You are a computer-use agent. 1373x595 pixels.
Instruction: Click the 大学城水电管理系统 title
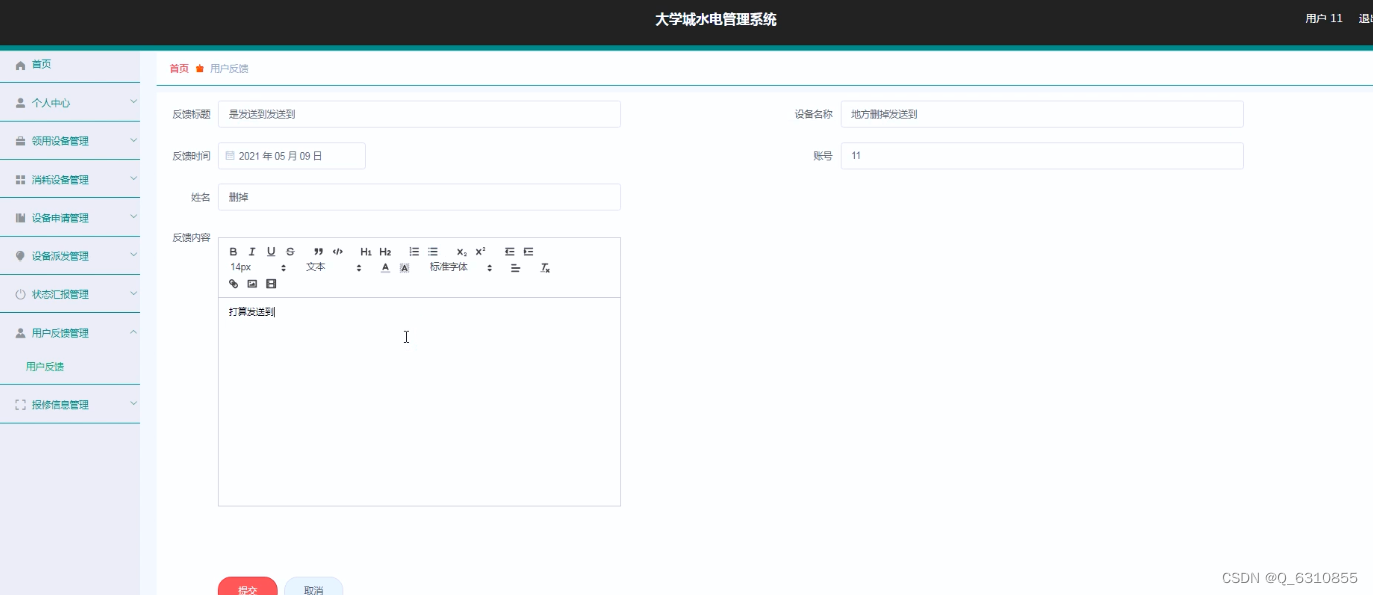(716, 19)
